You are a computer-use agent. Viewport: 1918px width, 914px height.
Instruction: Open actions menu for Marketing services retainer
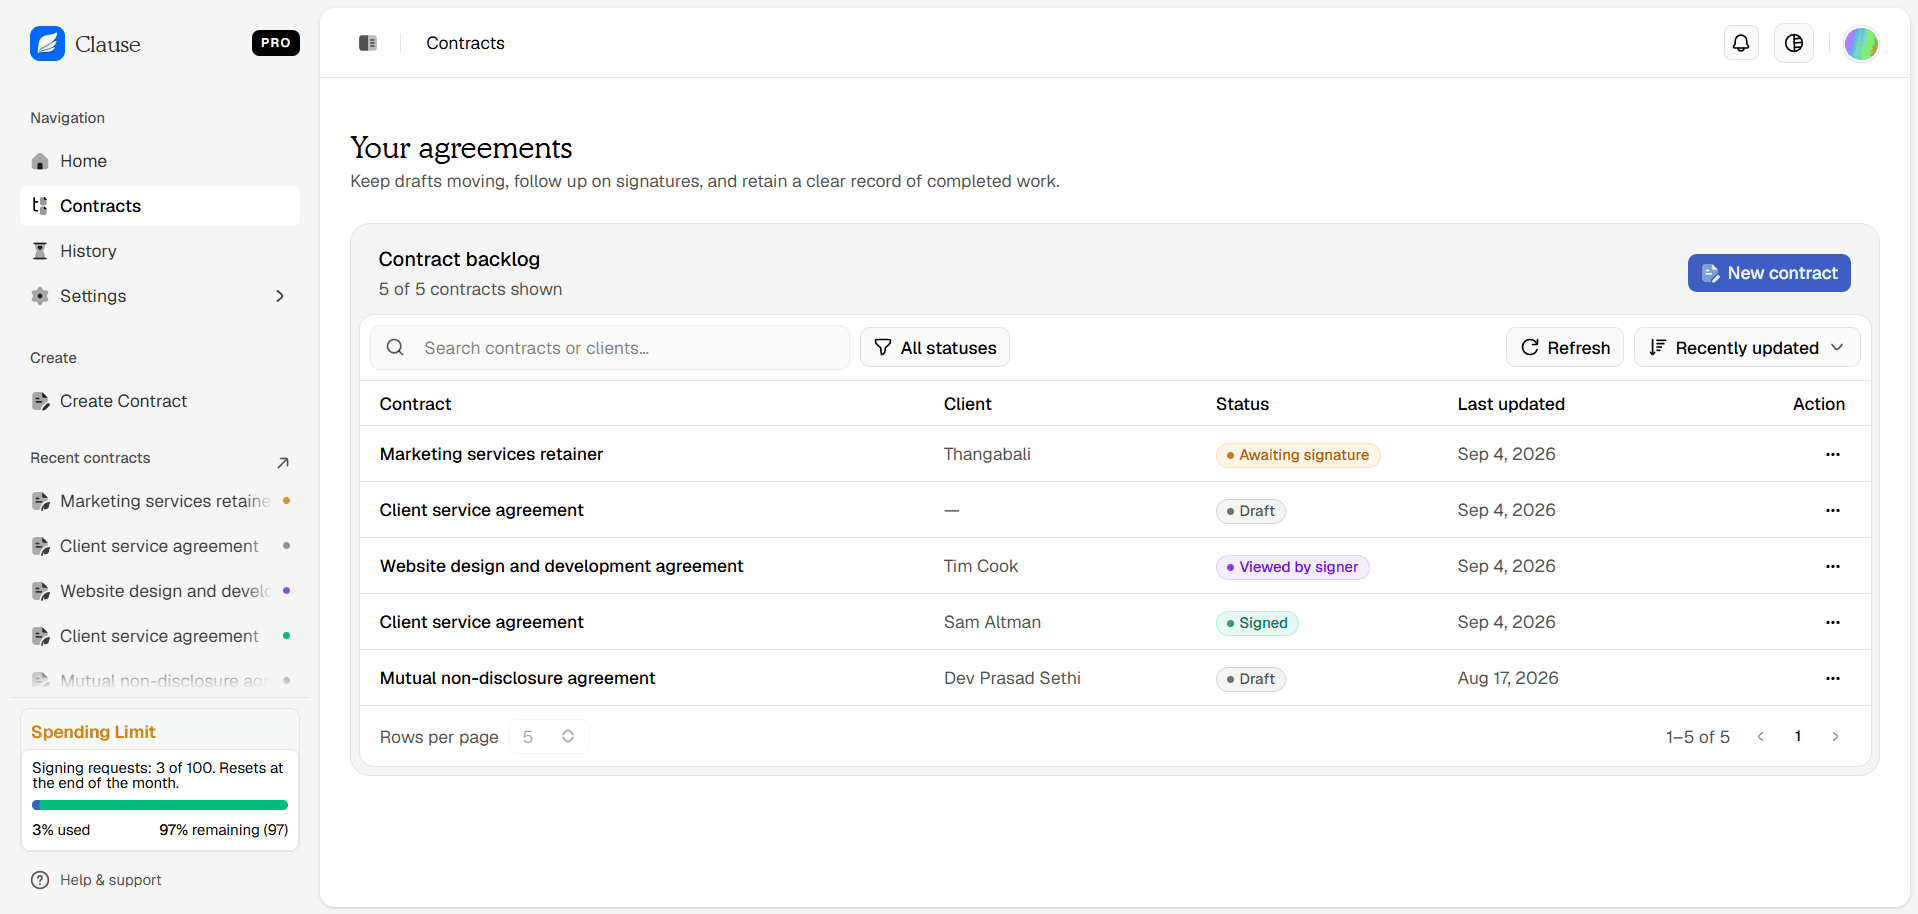(1832, 454)
